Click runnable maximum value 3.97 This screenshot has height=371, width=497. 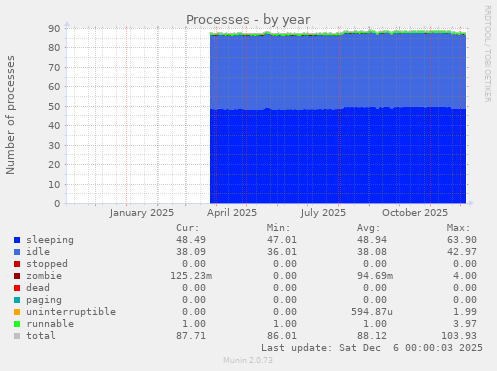[465, 324]
